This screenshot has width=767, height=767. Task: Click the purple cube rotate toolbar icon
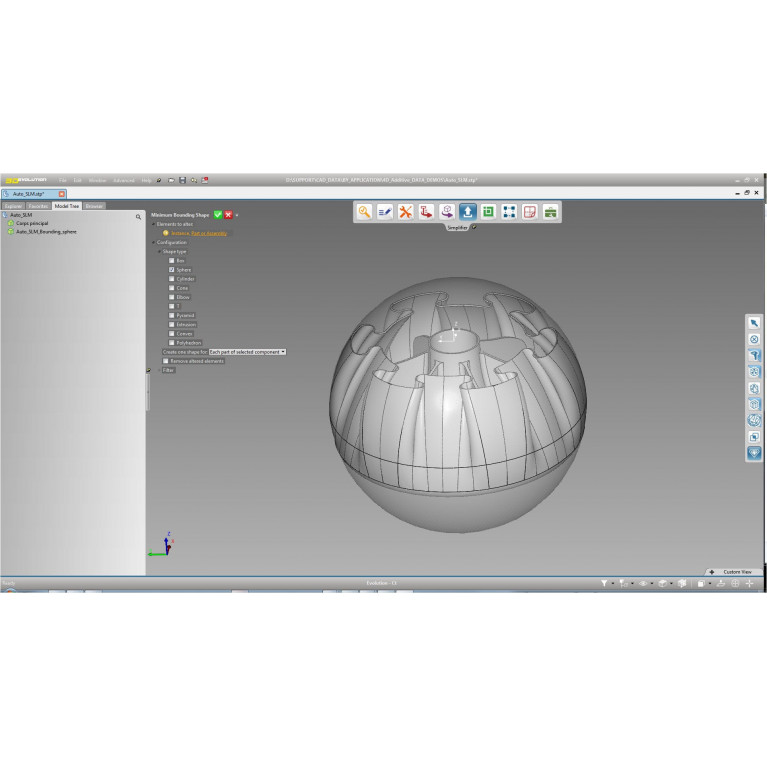(447, 212)
